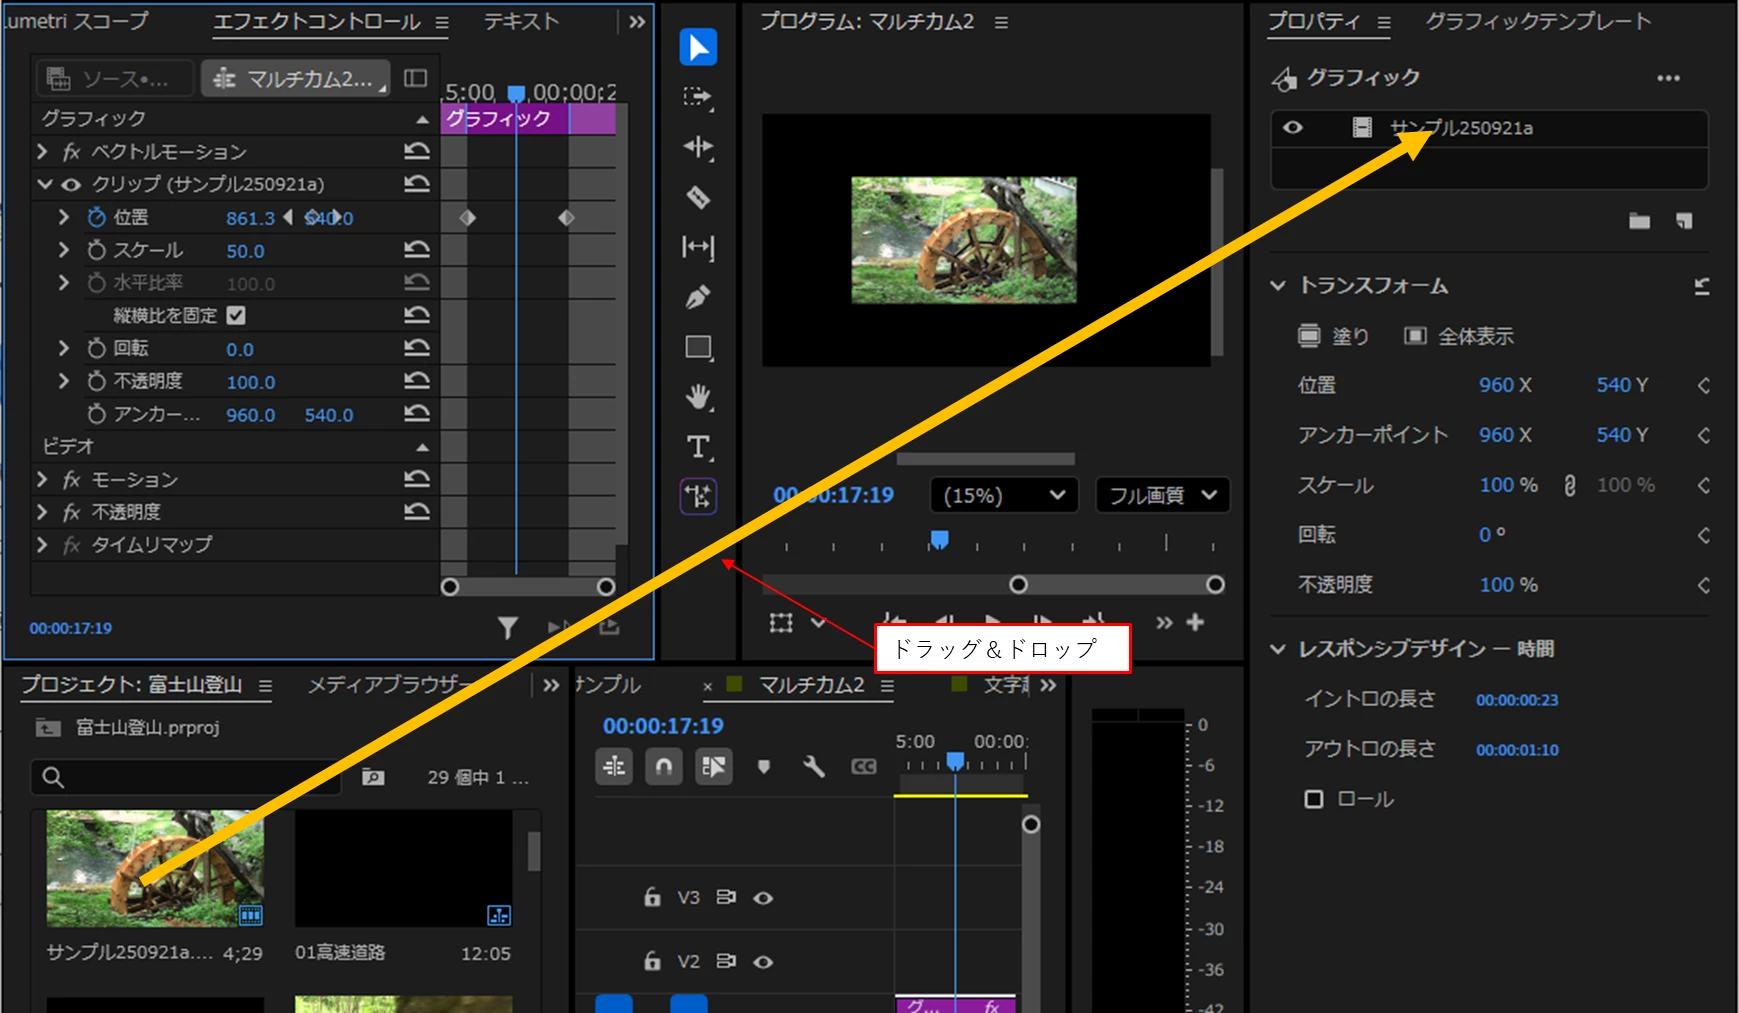Select the Slip tool

pos(698,247)
